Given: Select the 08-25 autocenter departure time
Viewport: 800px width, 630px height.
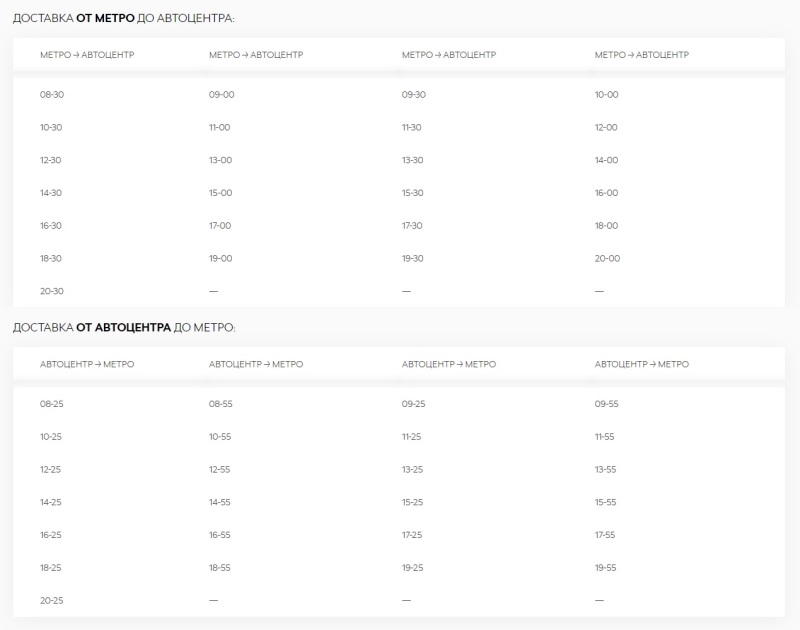Looking at the screenshot, I should tap(51, 404).
